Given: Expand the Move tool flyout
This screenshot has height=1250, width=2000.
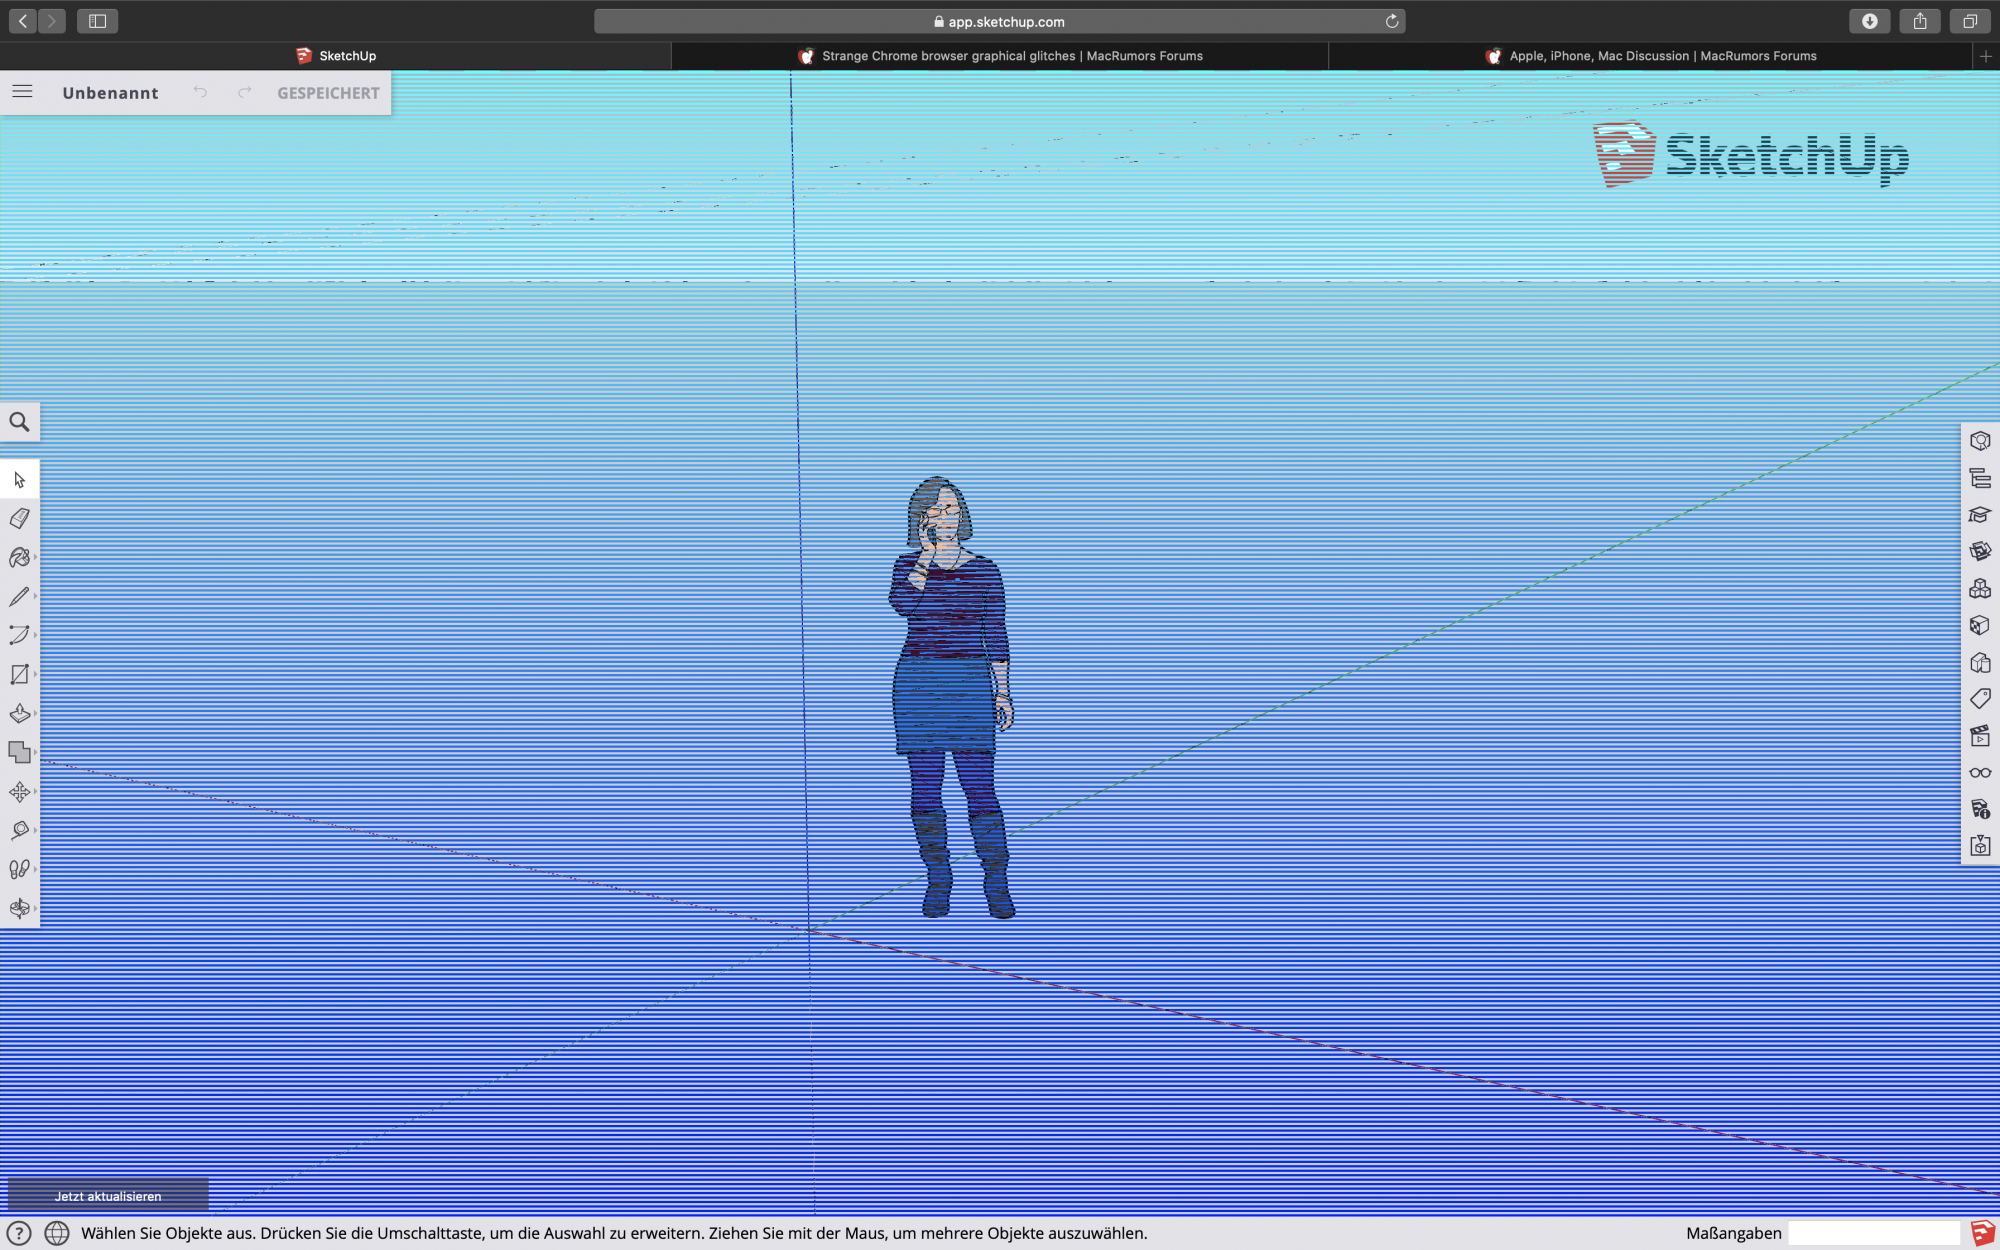Looking at the screenshot, I should click(35, 791).
